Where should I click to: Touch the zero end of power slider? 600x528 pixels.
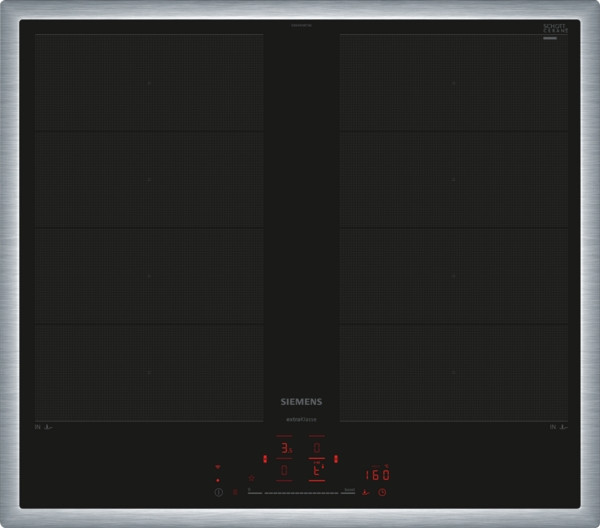pos(252,492)
